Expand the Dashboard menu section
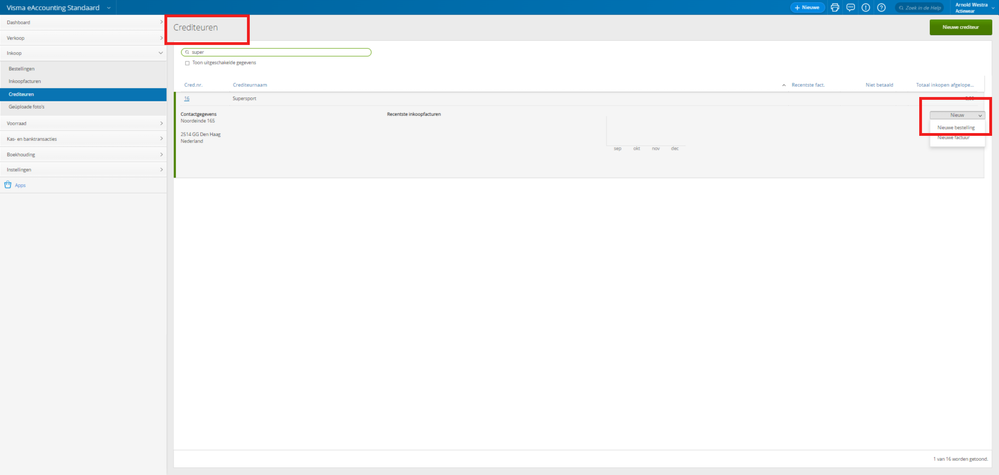 coord(83,22)
